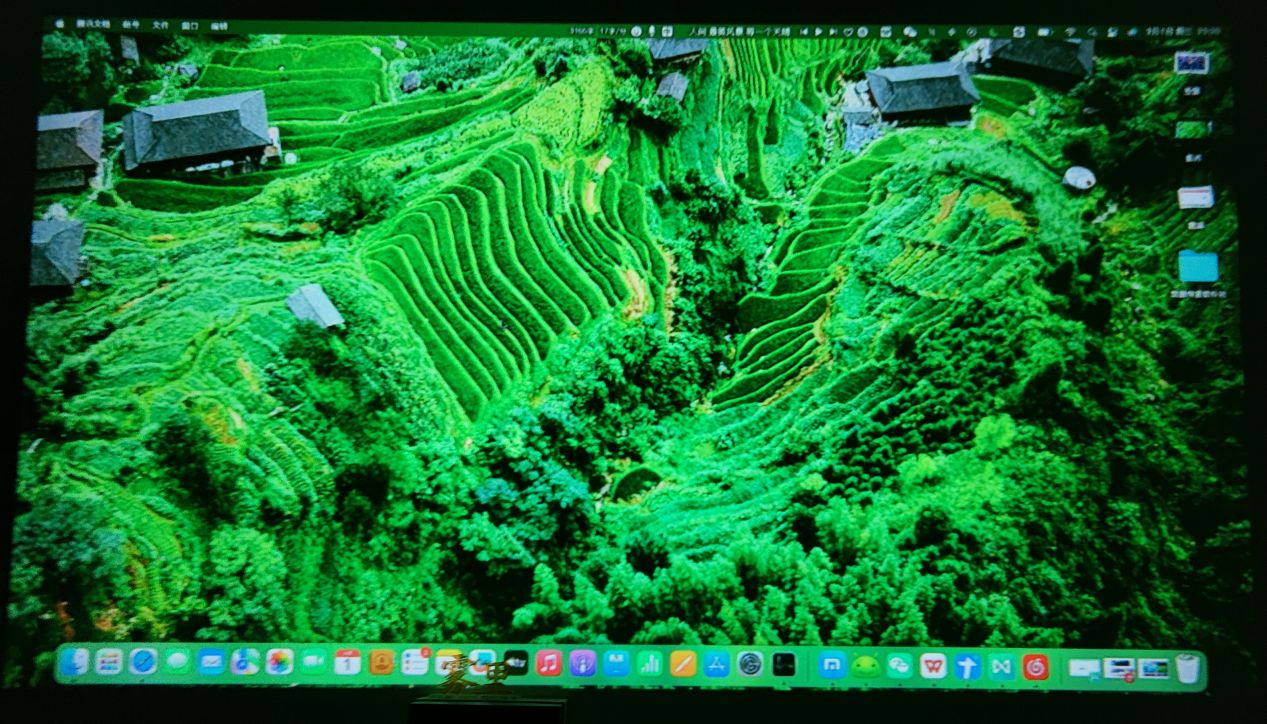Screen dimensions: 1267x724
Task: Open the Messages app in Dock
Action: pos(177,661)
